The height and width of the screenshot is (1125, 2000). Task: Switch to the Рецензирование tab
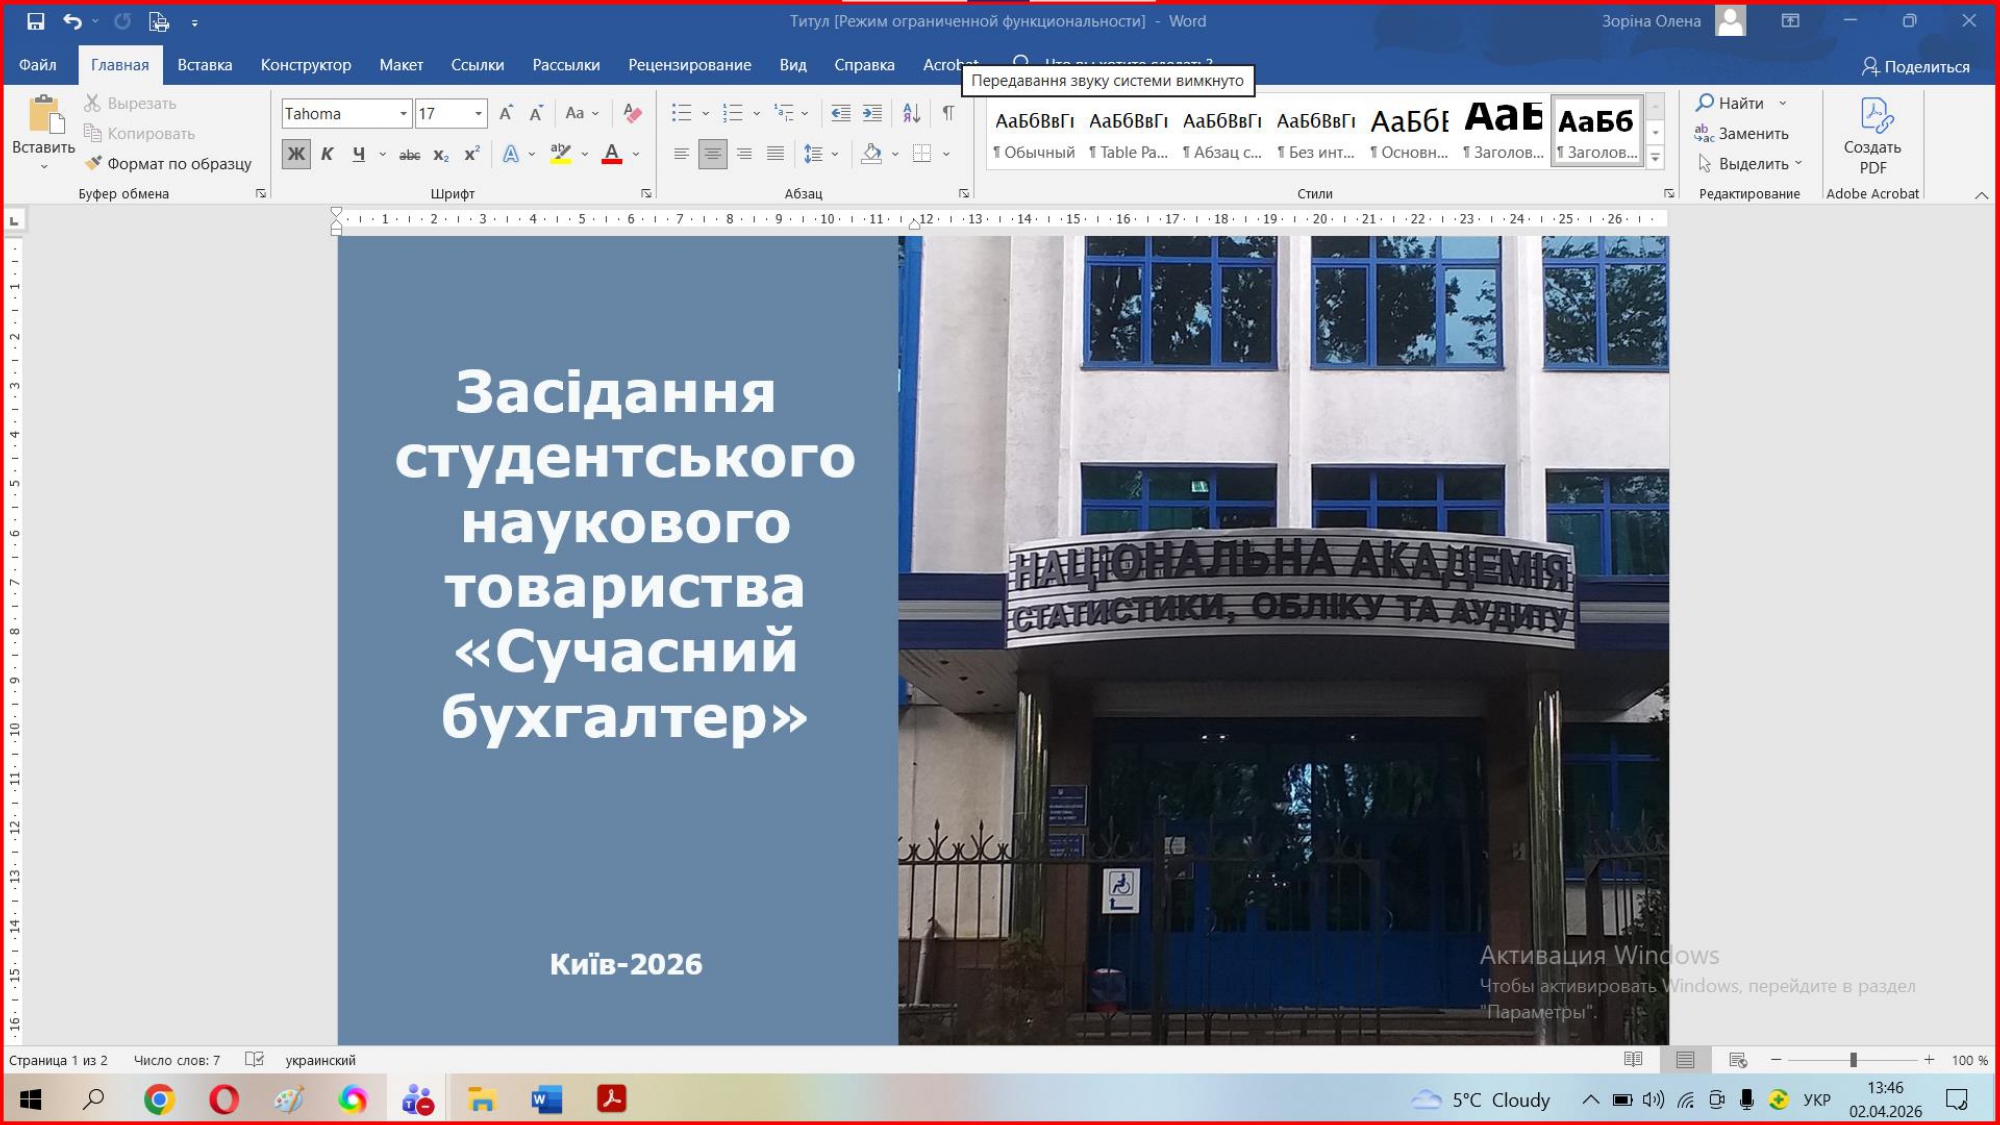click(689, 65)
